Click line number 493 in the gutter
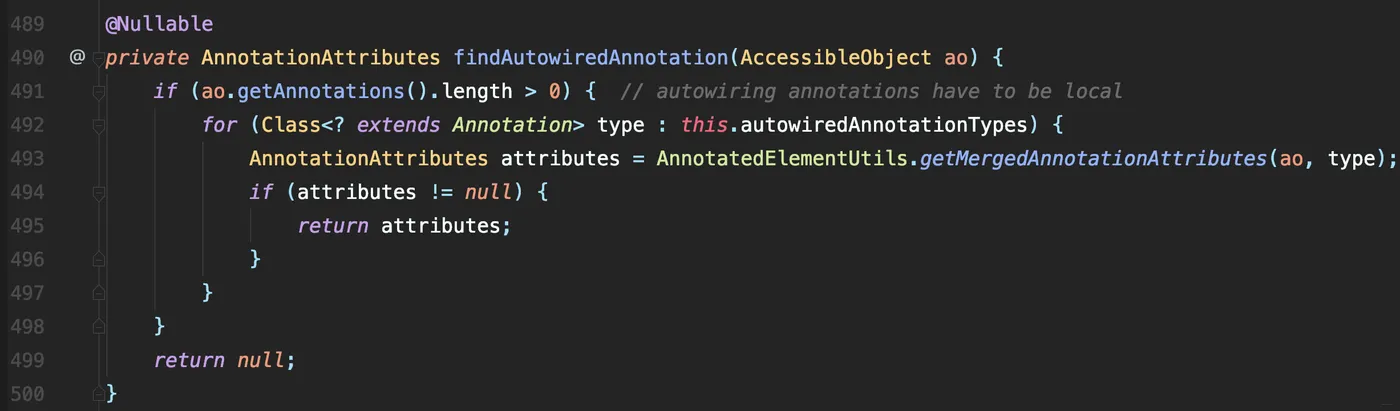The height and width of the screenshot is (411, 1400). pos(27,158)
